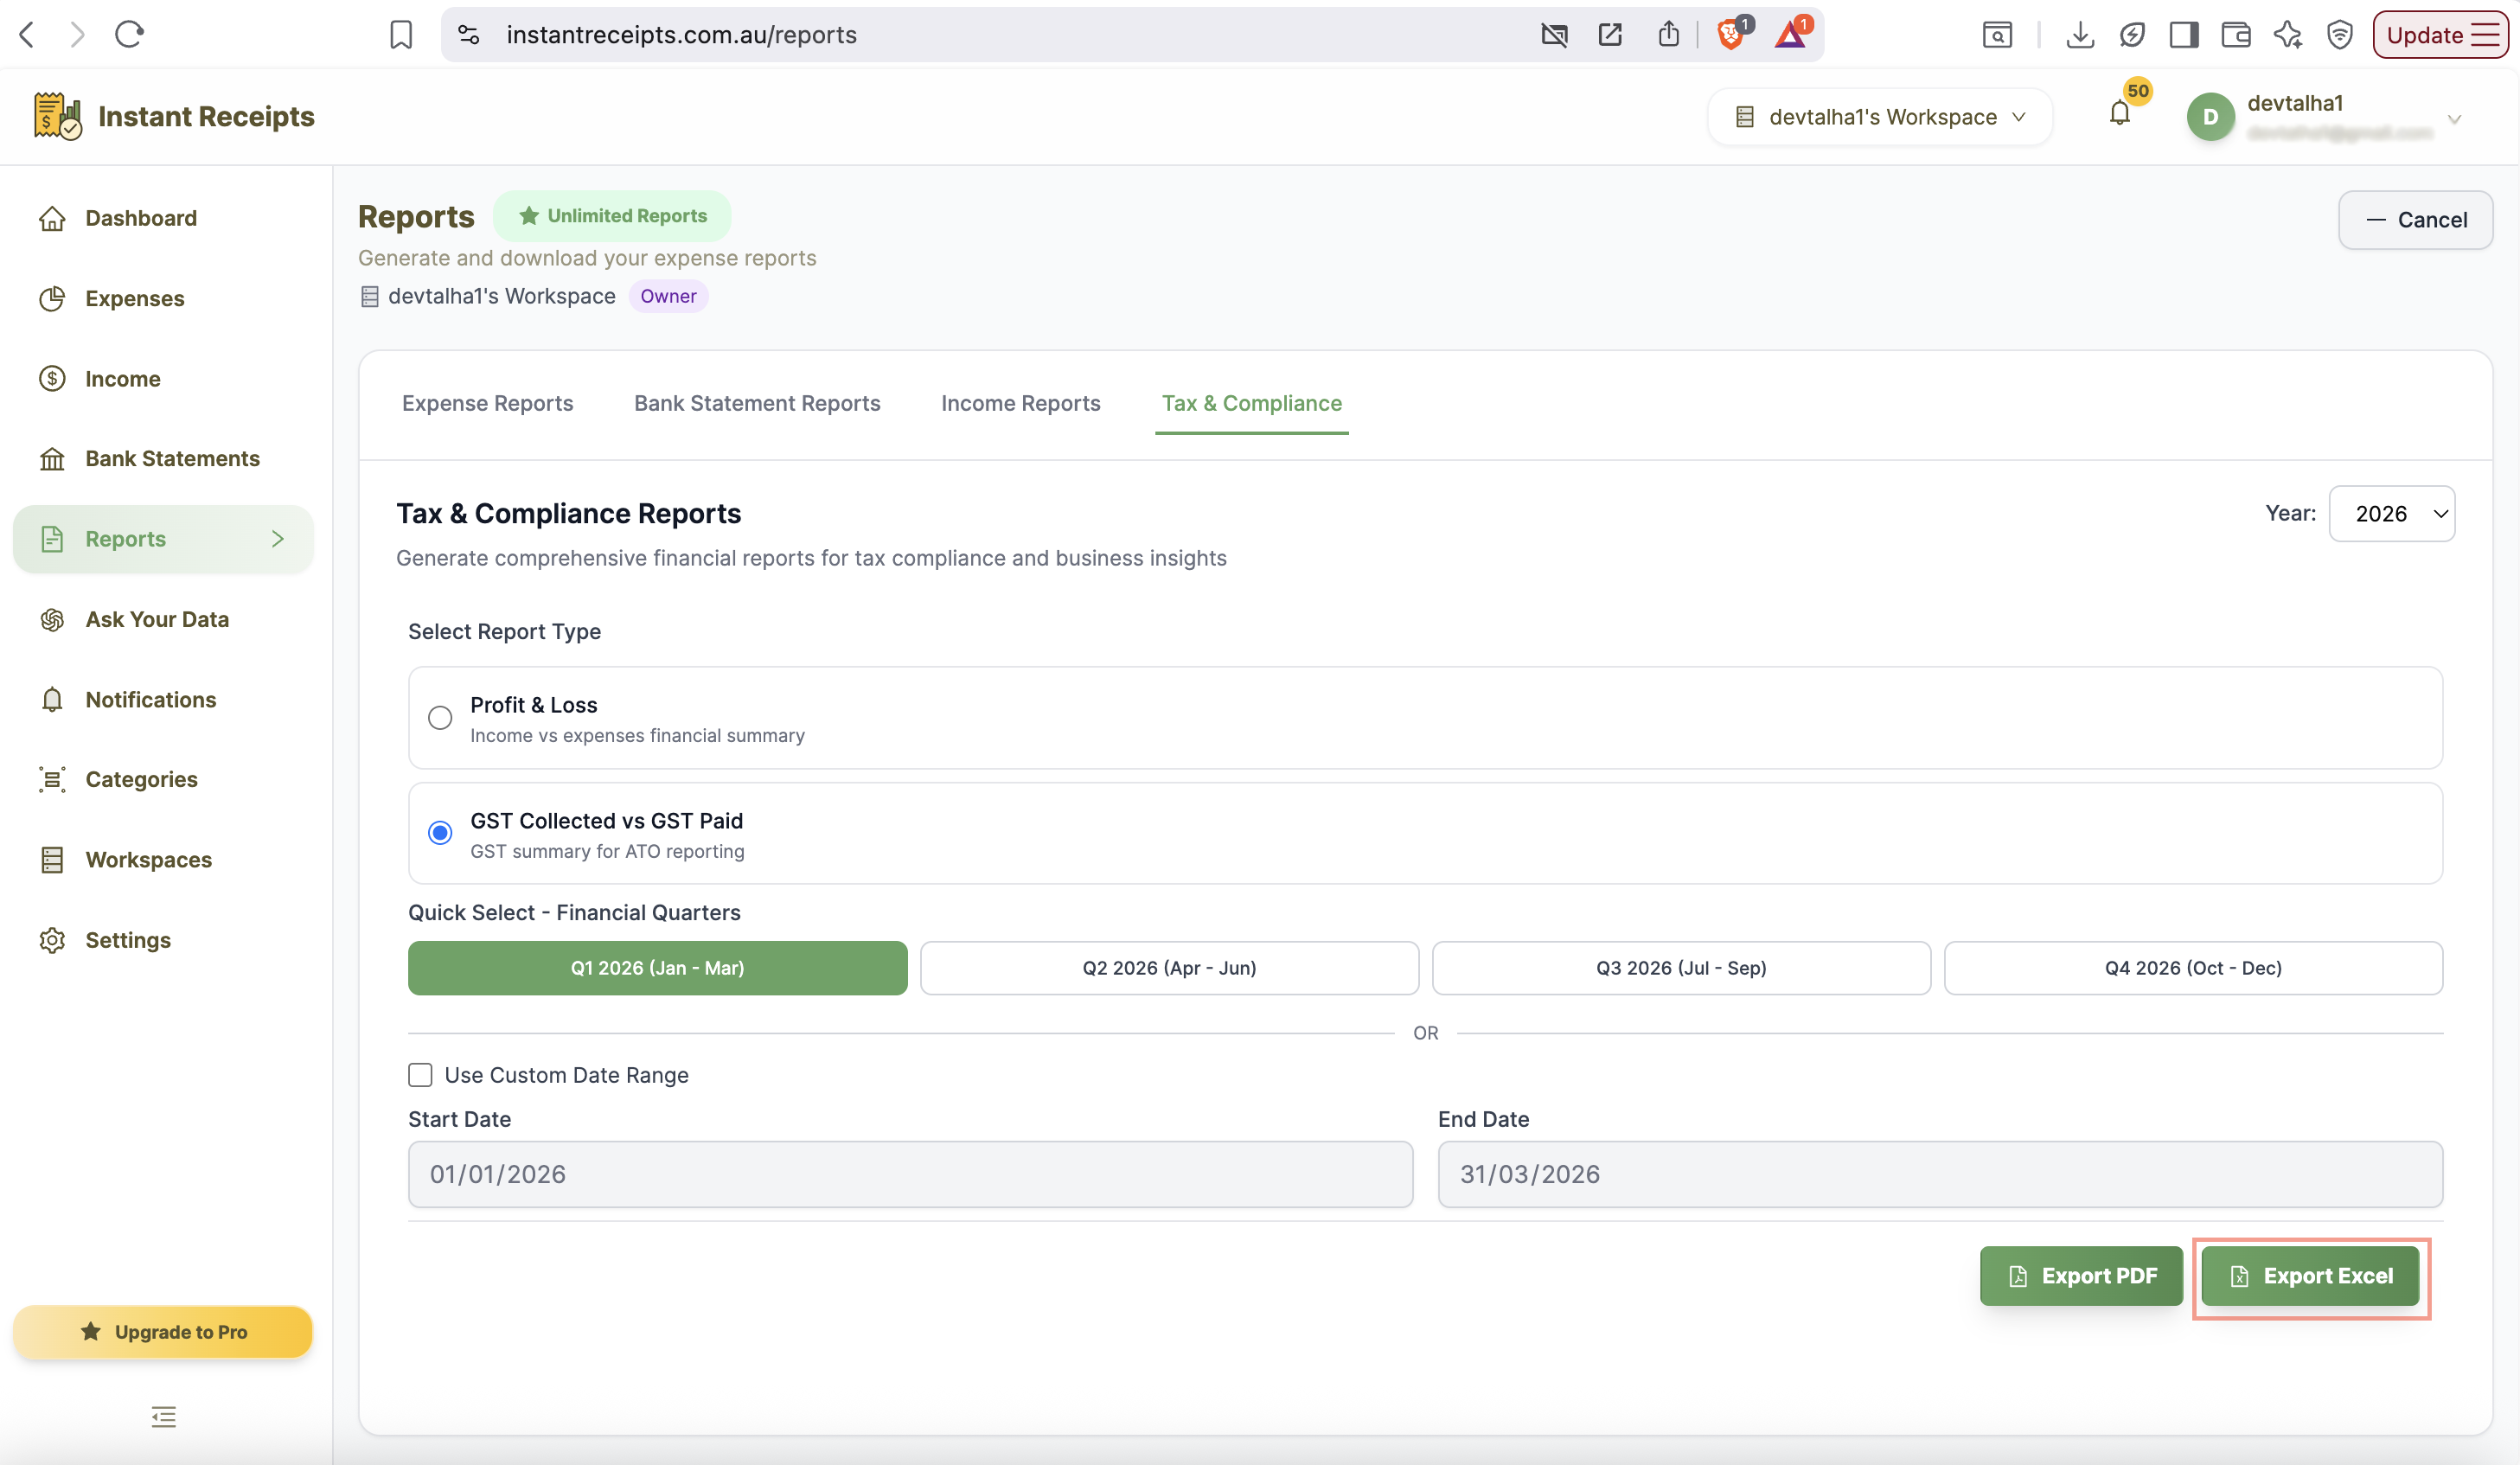Open Ask Your Data icon

point(52,619)
